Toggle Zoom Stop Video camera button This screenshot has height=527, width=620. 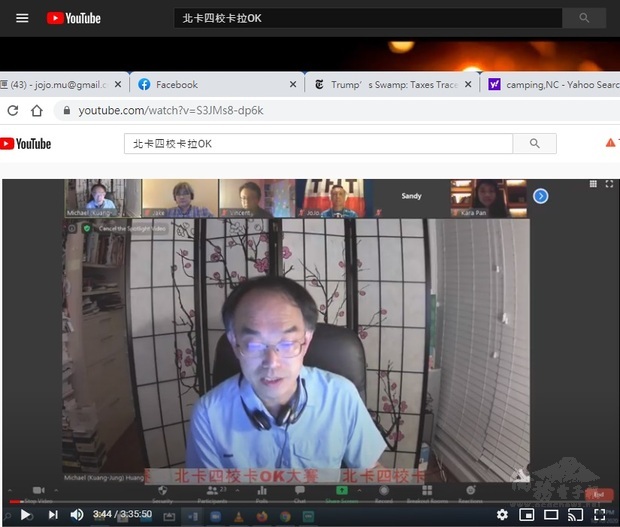38,493
